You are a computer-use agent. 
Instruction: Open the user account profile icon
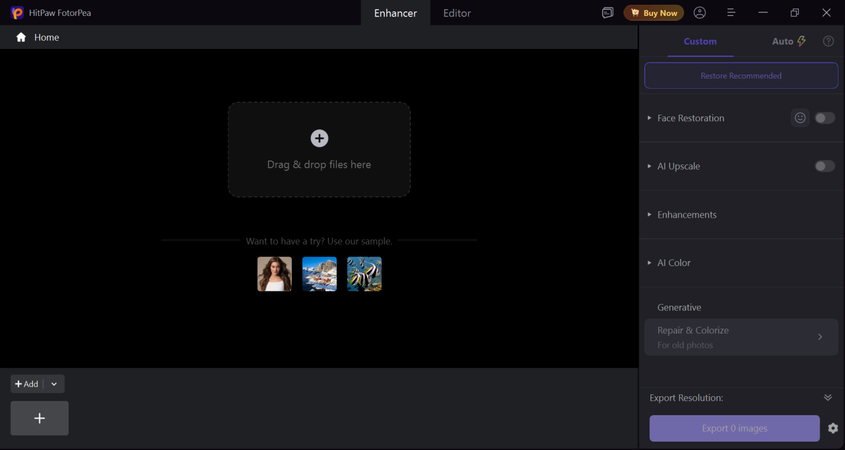click(699, 13)
